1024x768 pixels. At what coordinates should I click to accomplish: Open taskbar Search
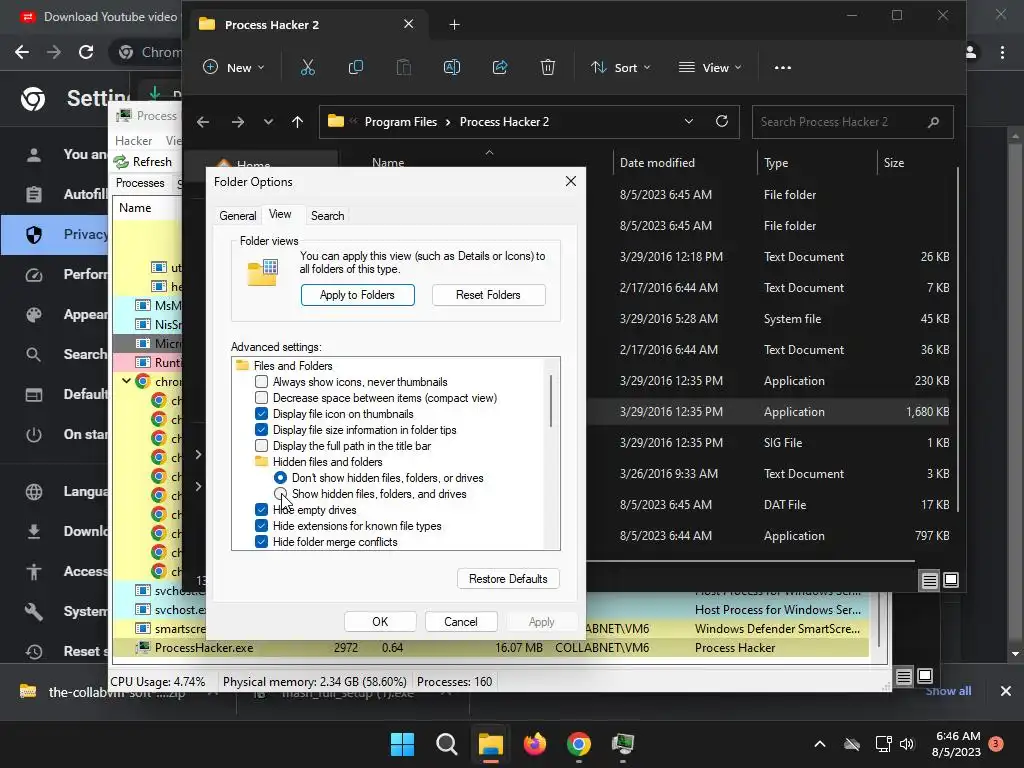[447, 744]
